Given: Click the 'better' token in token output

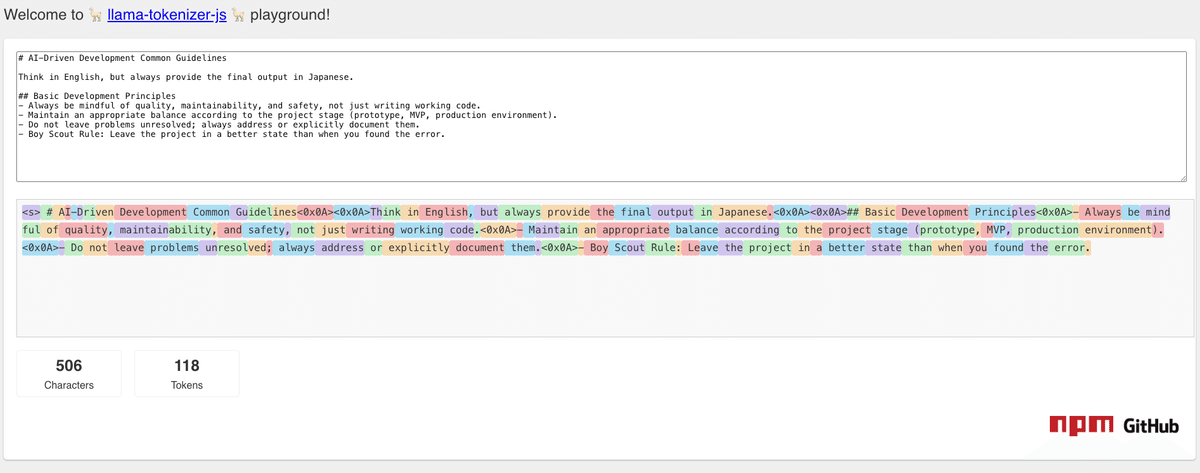Looking at the screenshot, I should pos(844,248).
